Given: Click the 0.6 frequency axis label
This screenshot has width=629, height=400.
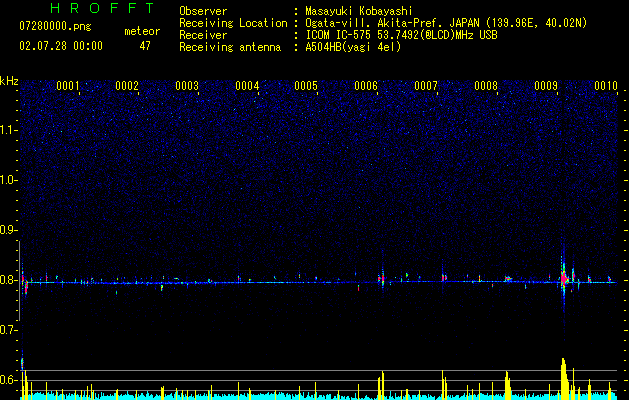Looking at the screenshot, I should (9, 380).
